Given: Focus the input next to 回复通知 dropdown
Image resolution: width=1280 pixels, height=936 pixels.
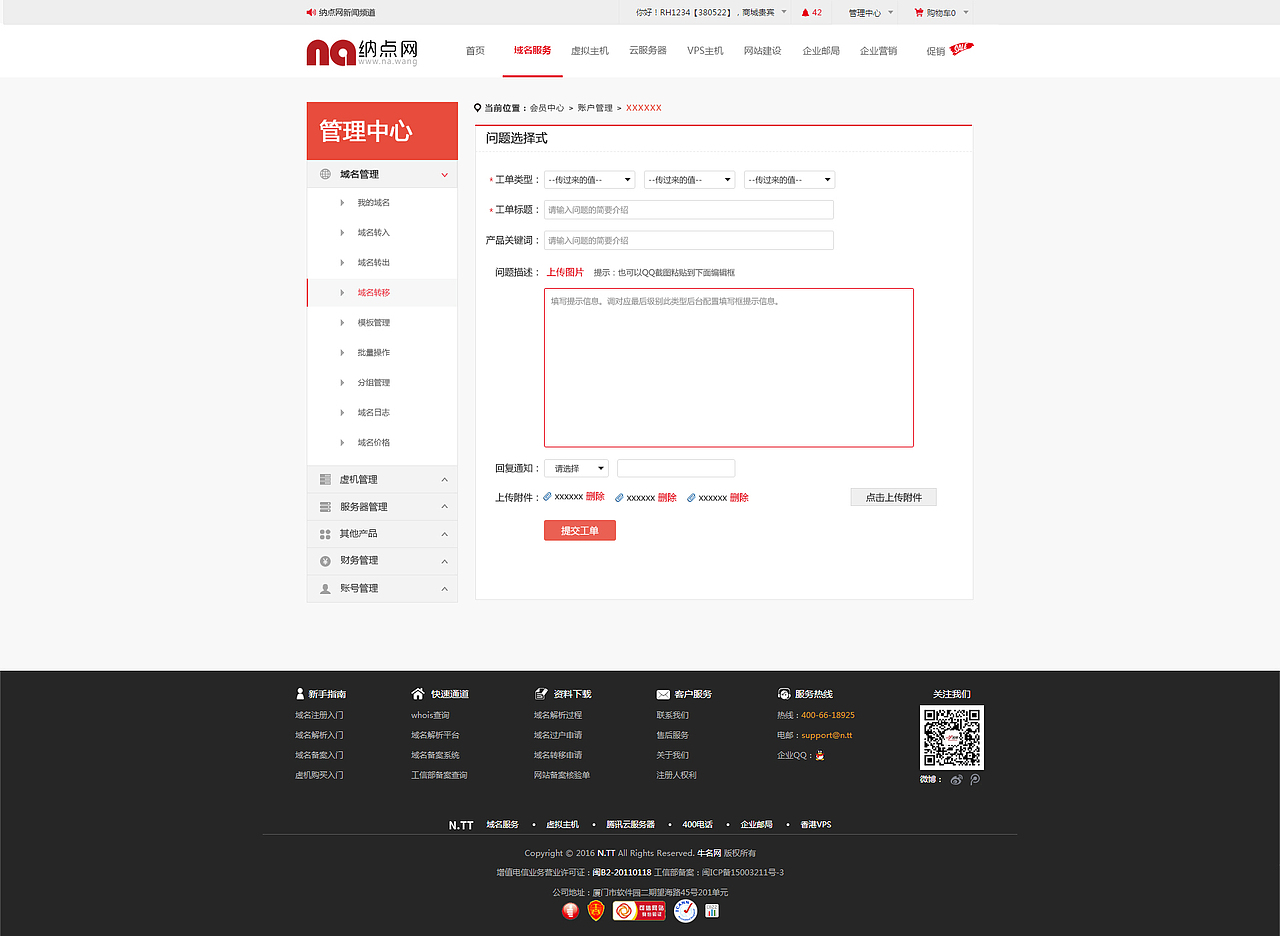Looking at the screenshot, I should point(676,468).
